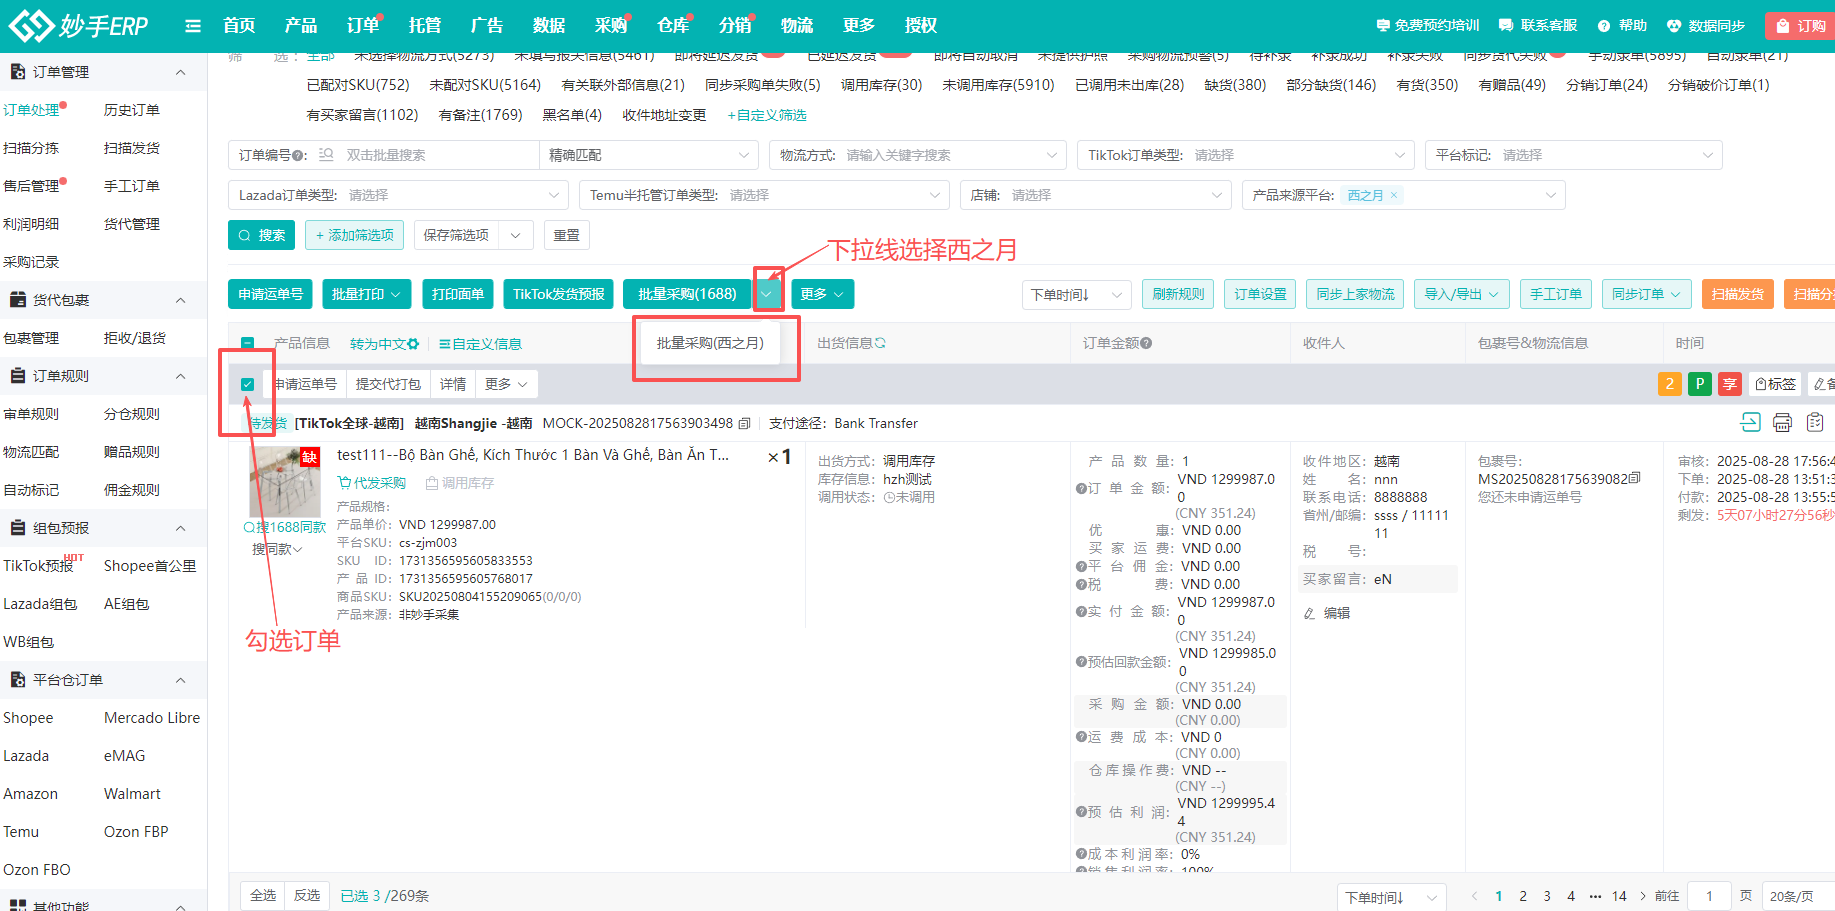Toggle the select-all header checkbox

point(247,343)
